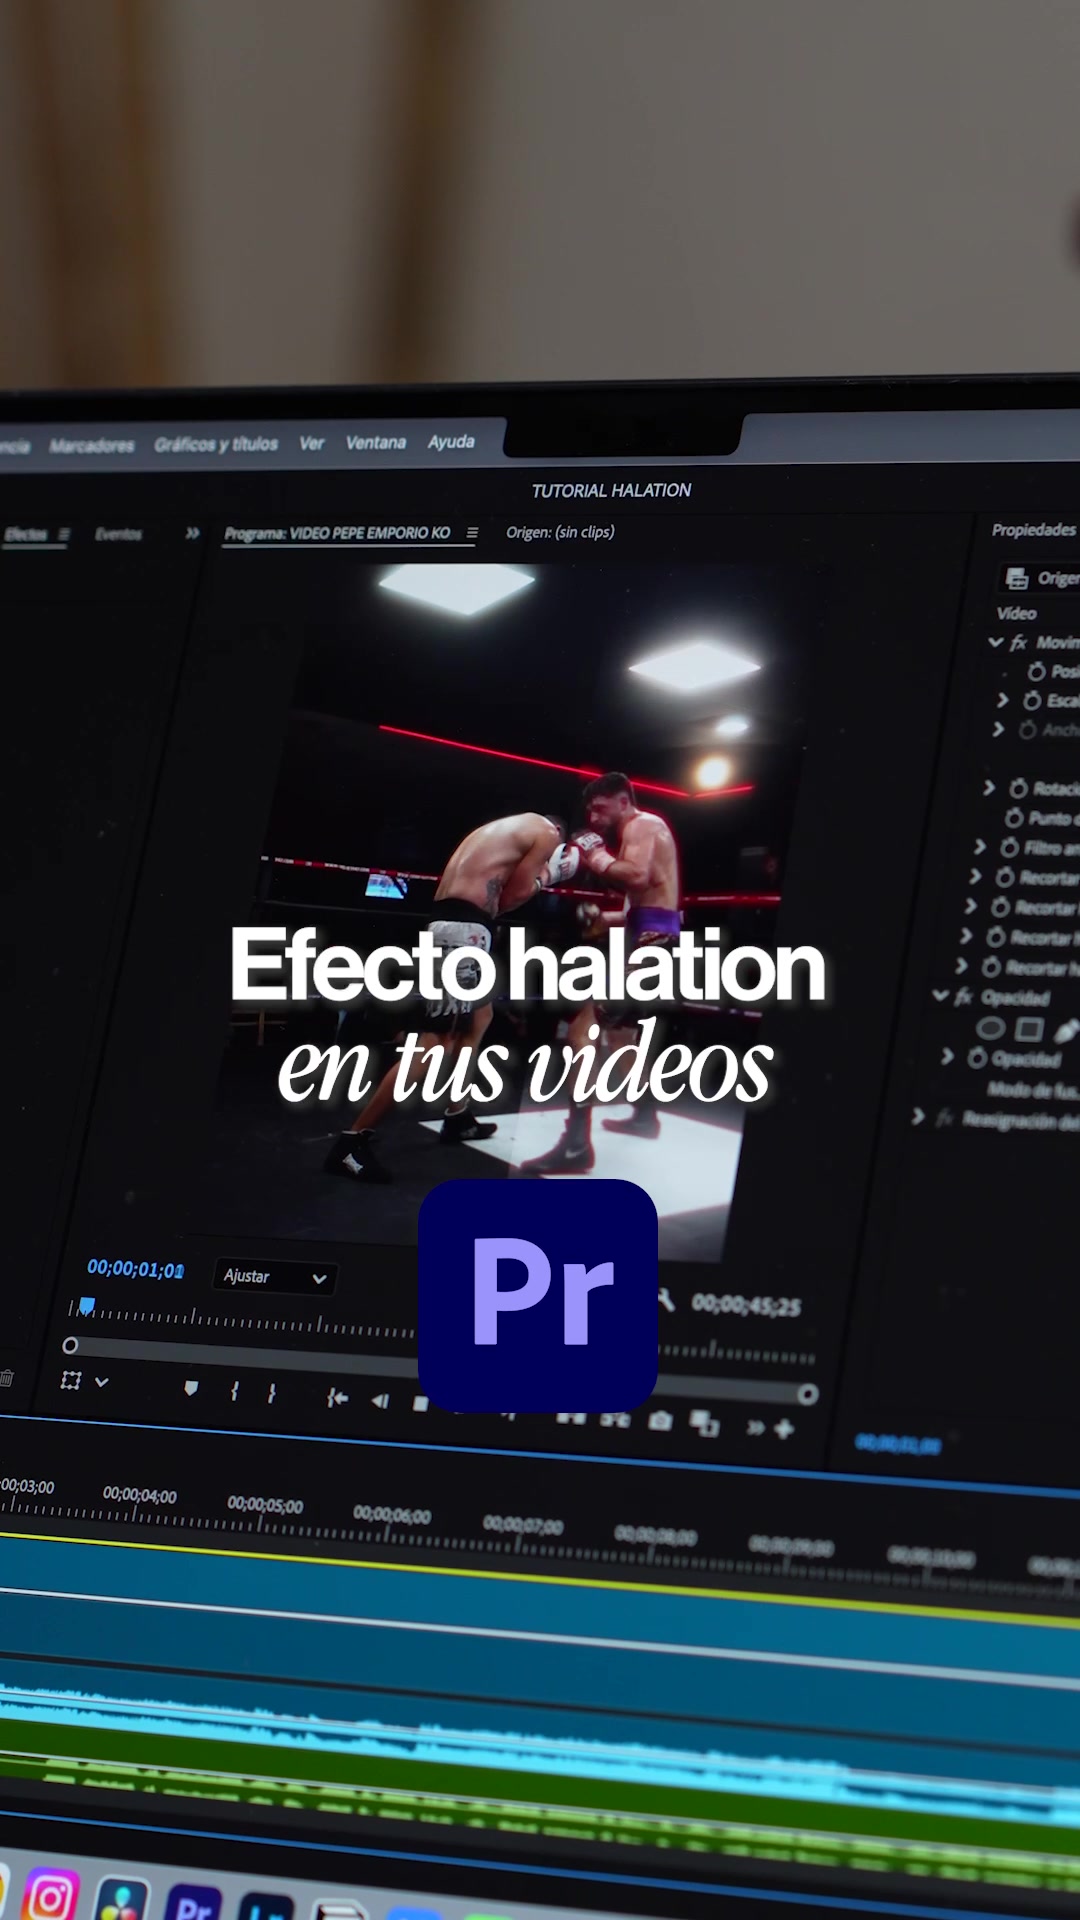Toggle the Escala animation stopwatch
This screenshot has height=1920, width=1080.
[1031, 700]
